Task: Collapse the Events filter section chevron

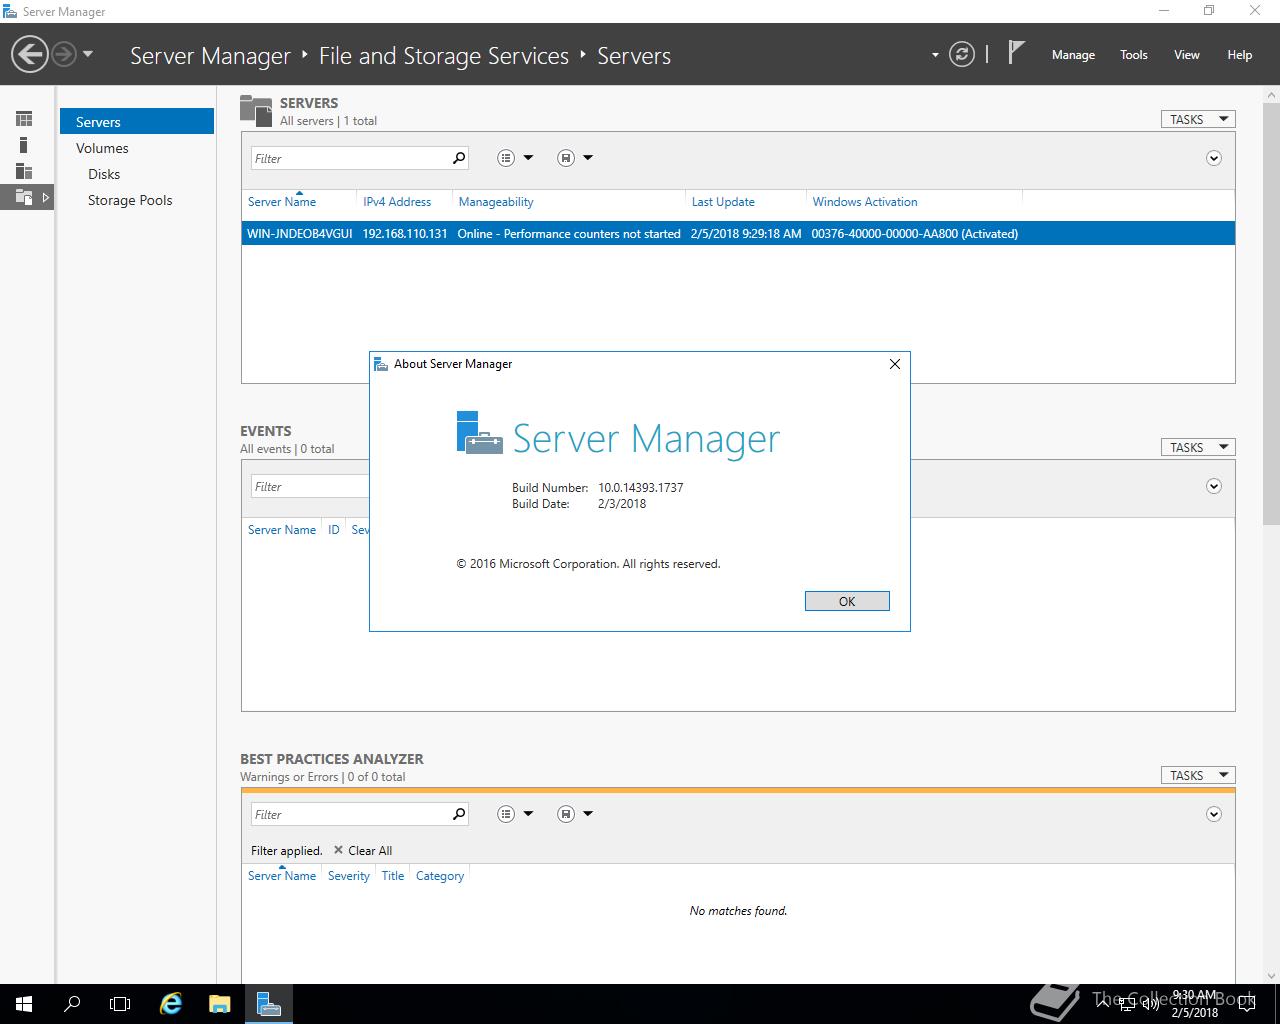Action: (x=1214, y=486)
